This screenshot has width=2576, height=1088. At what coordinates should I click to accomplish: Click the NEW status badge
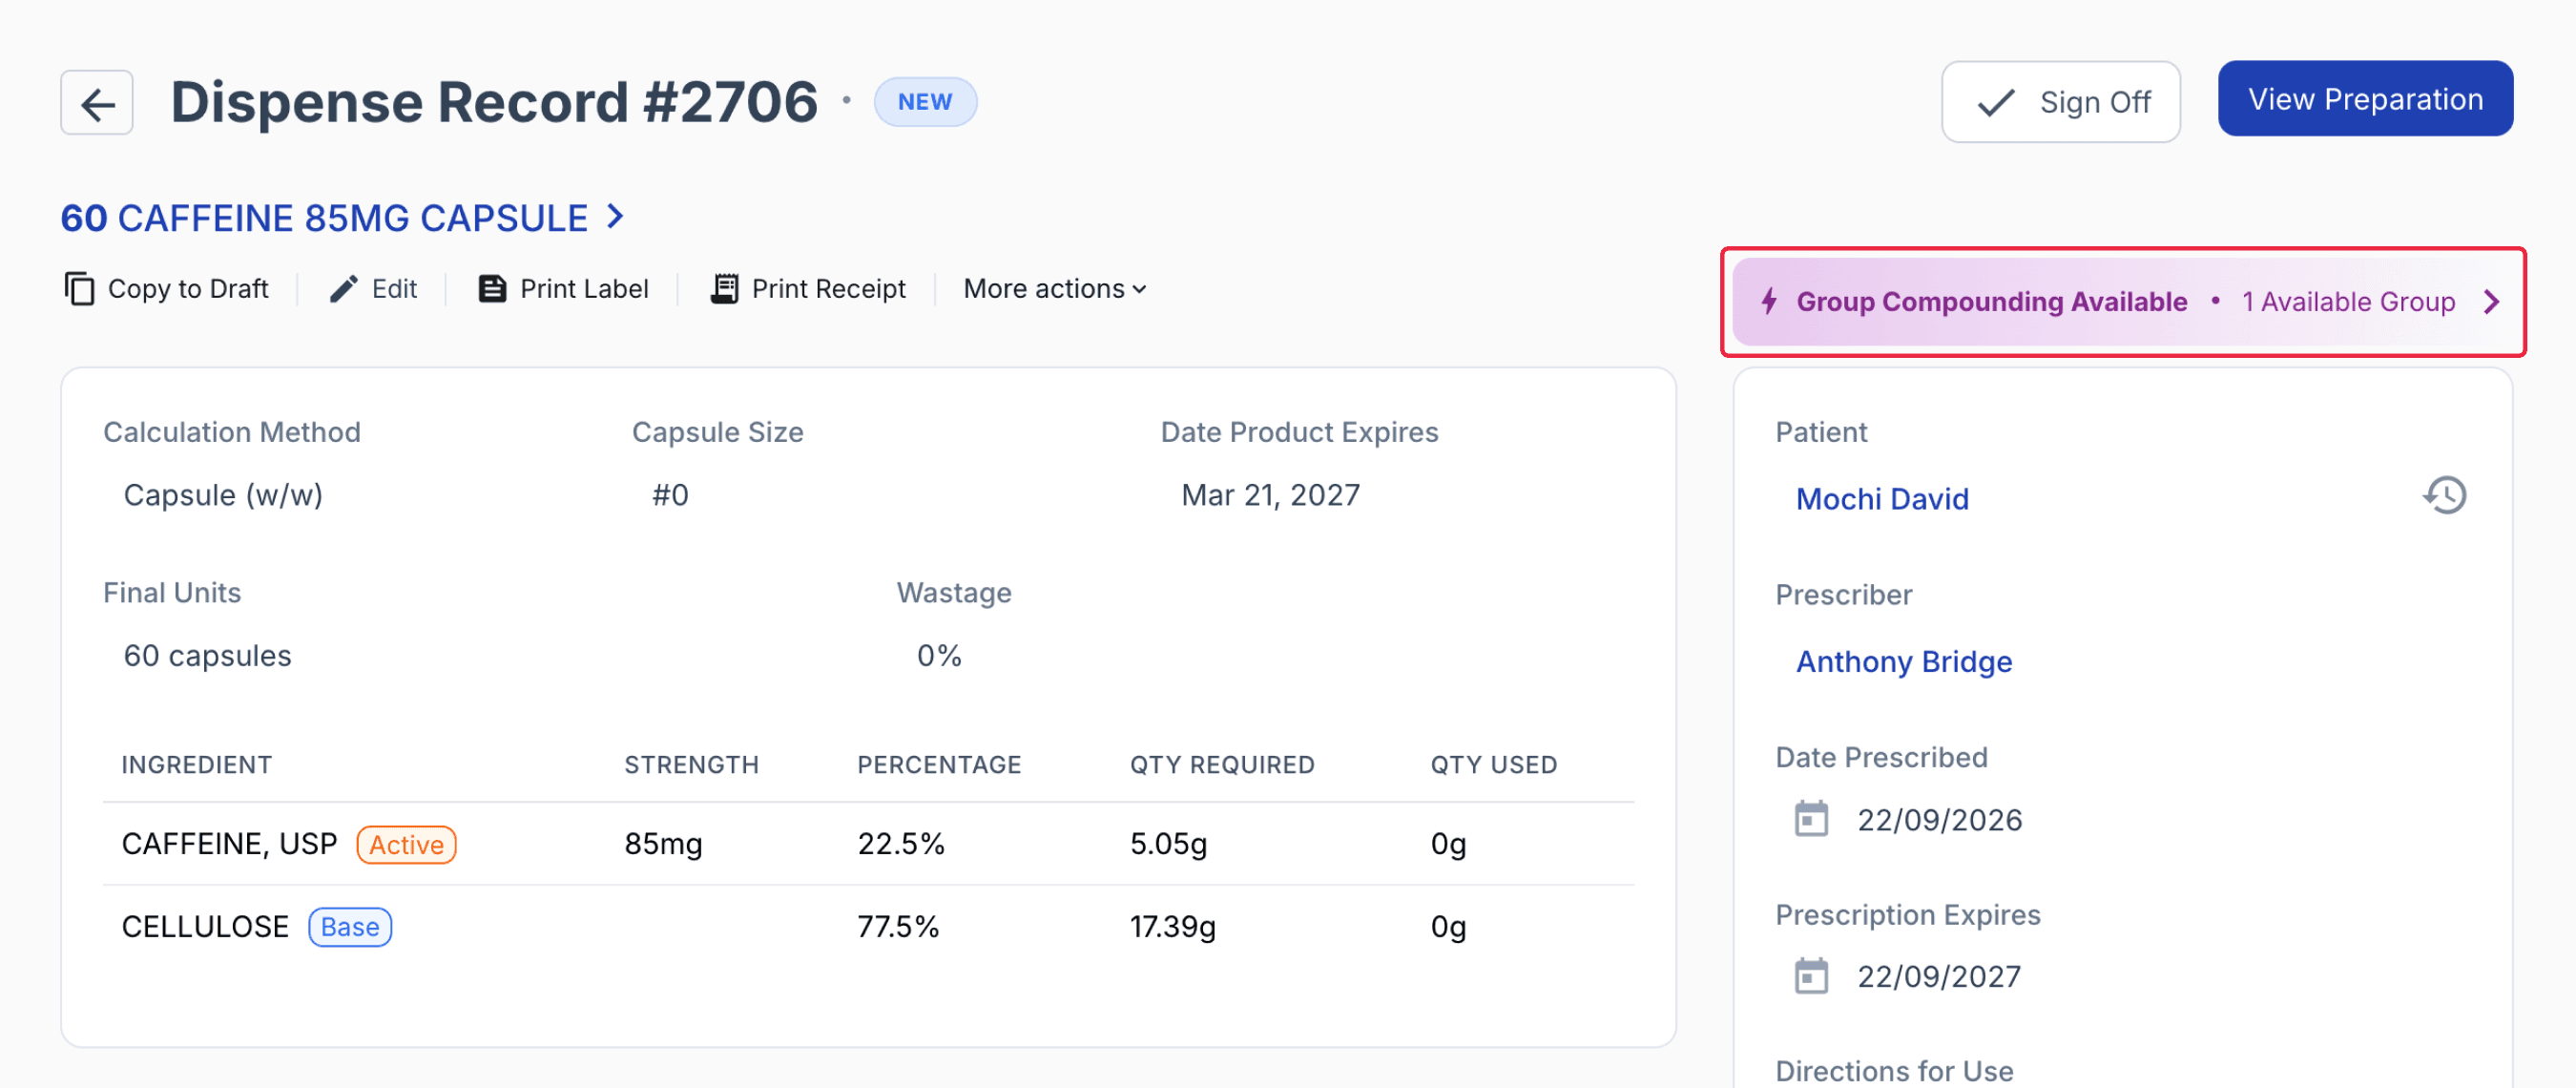pyautogui.click(x=925, y=102)
